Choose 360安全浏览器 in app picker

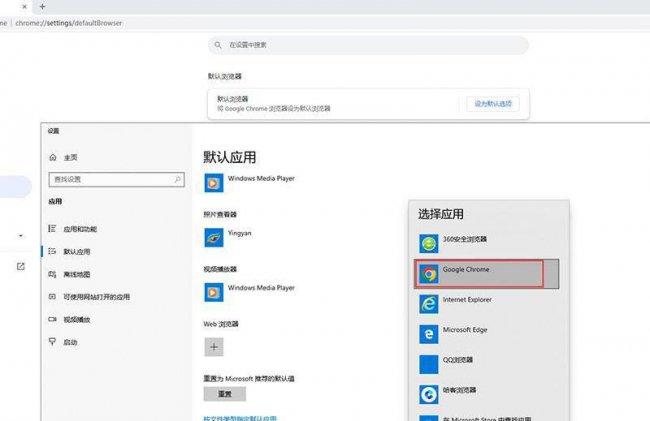click(487, 243)
